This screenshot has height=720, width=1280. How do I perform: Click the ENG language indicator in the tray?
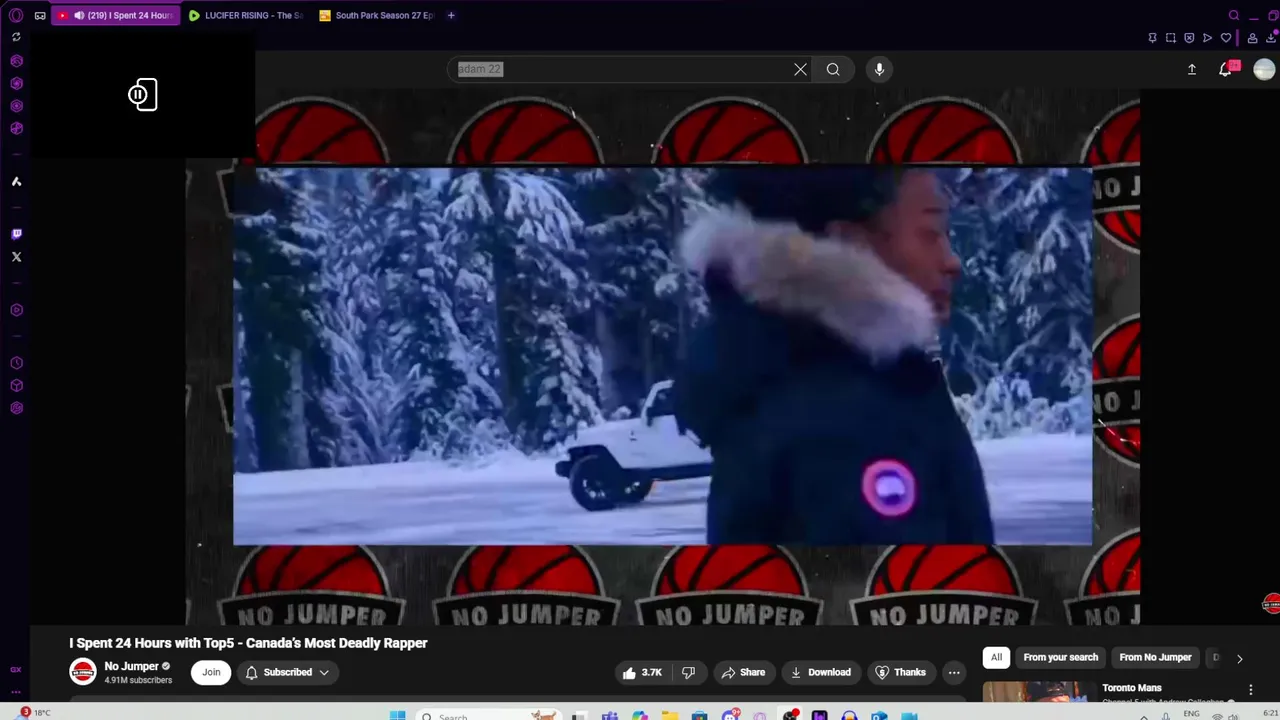click(x=1192, y=714)
